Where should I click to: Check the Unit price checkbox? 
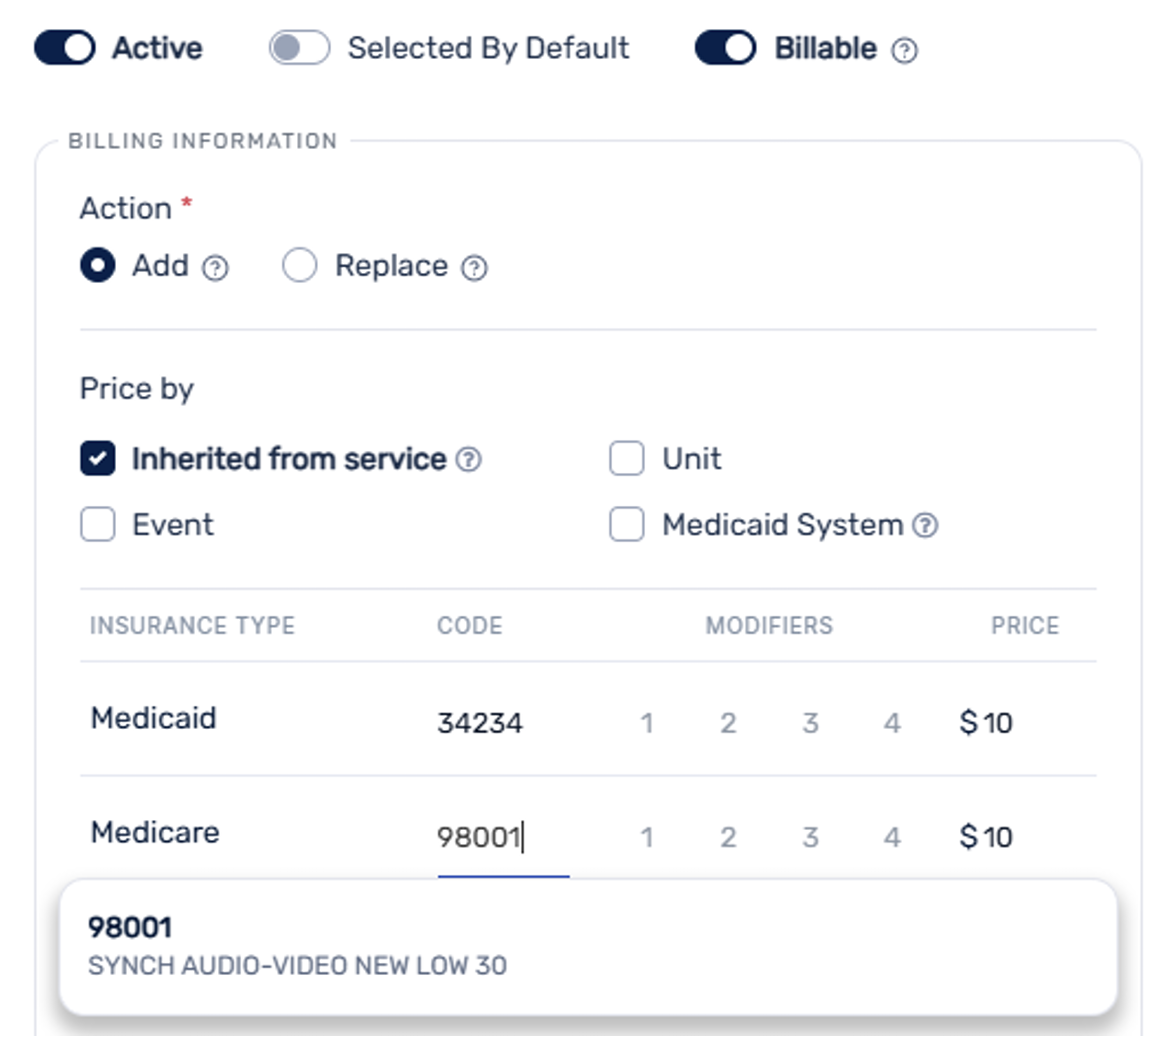pyautogui.click(x=627, y=458)
